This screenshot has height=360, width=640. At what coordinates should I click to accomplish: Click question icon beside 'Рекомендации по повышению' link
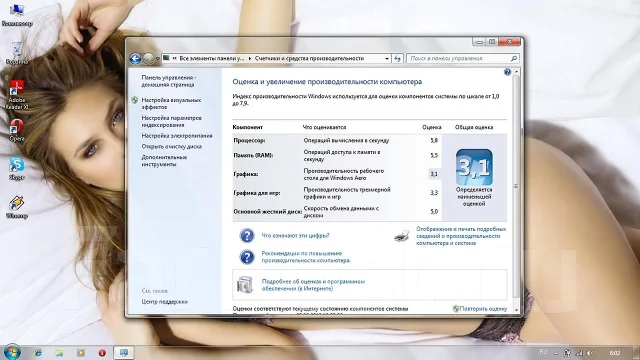point(247,257)
